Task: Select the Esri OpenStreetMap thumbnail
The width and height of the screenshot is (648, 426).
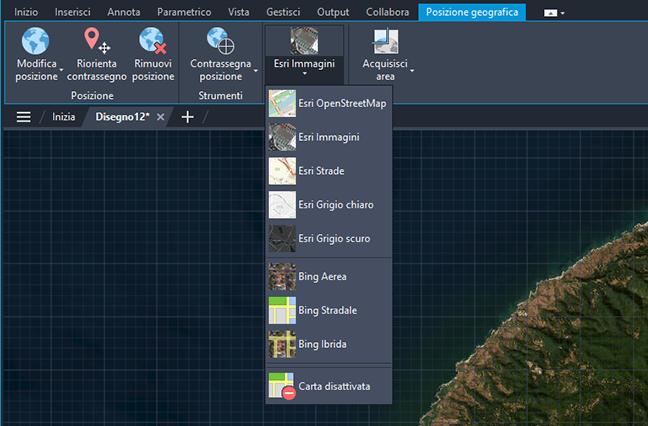Action: coord(282,103)
